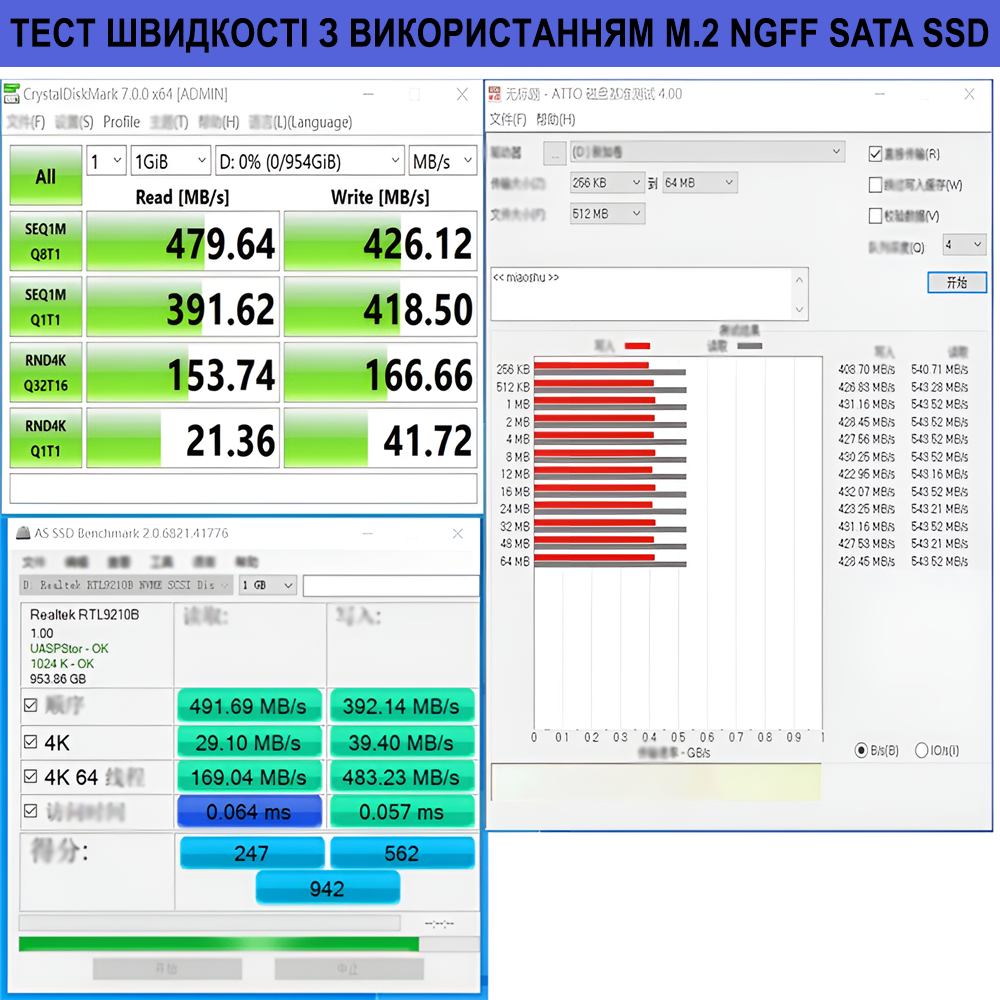Click the AS SSD Benchmark title bar icon
The width and height of the screenshot is (1000, 1000).
pyautogui.click(x=24, y=533)
